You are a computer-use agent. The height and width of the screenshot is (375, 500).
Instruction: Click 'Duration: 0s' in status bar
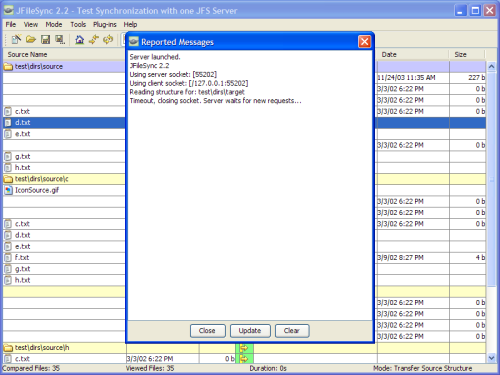coord(268,368)
